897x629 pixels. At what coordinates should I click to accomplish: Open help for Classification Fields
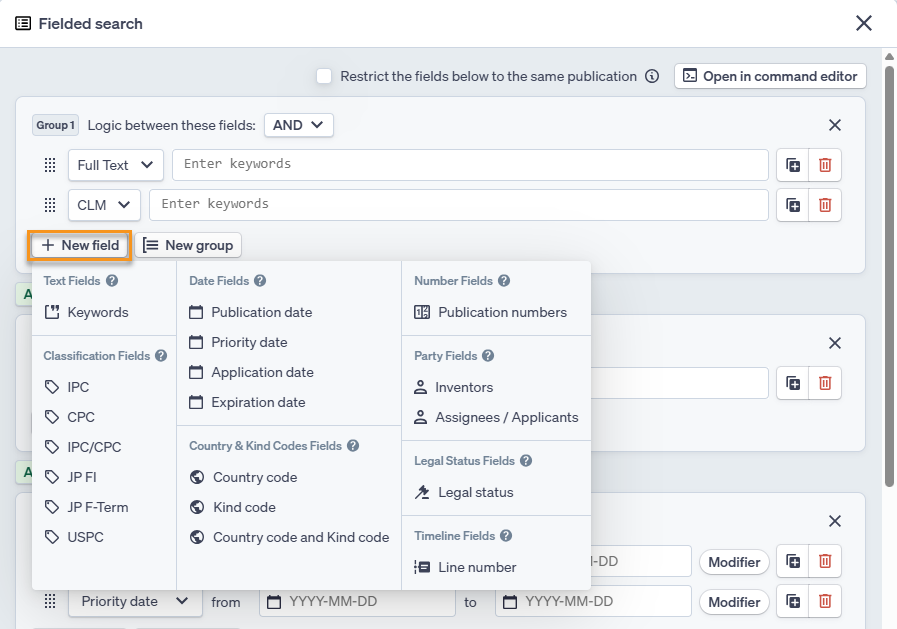click(161, 356)
